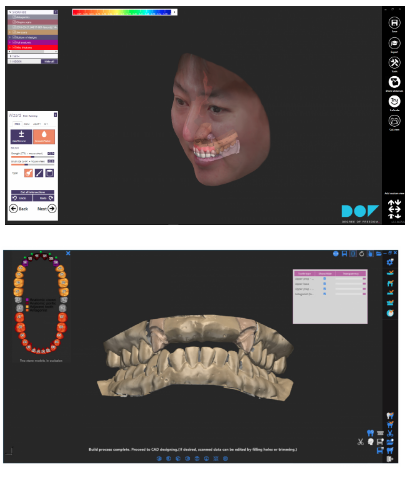Expand the red group row arrow
409x480 pixels.
click(10, 47)
